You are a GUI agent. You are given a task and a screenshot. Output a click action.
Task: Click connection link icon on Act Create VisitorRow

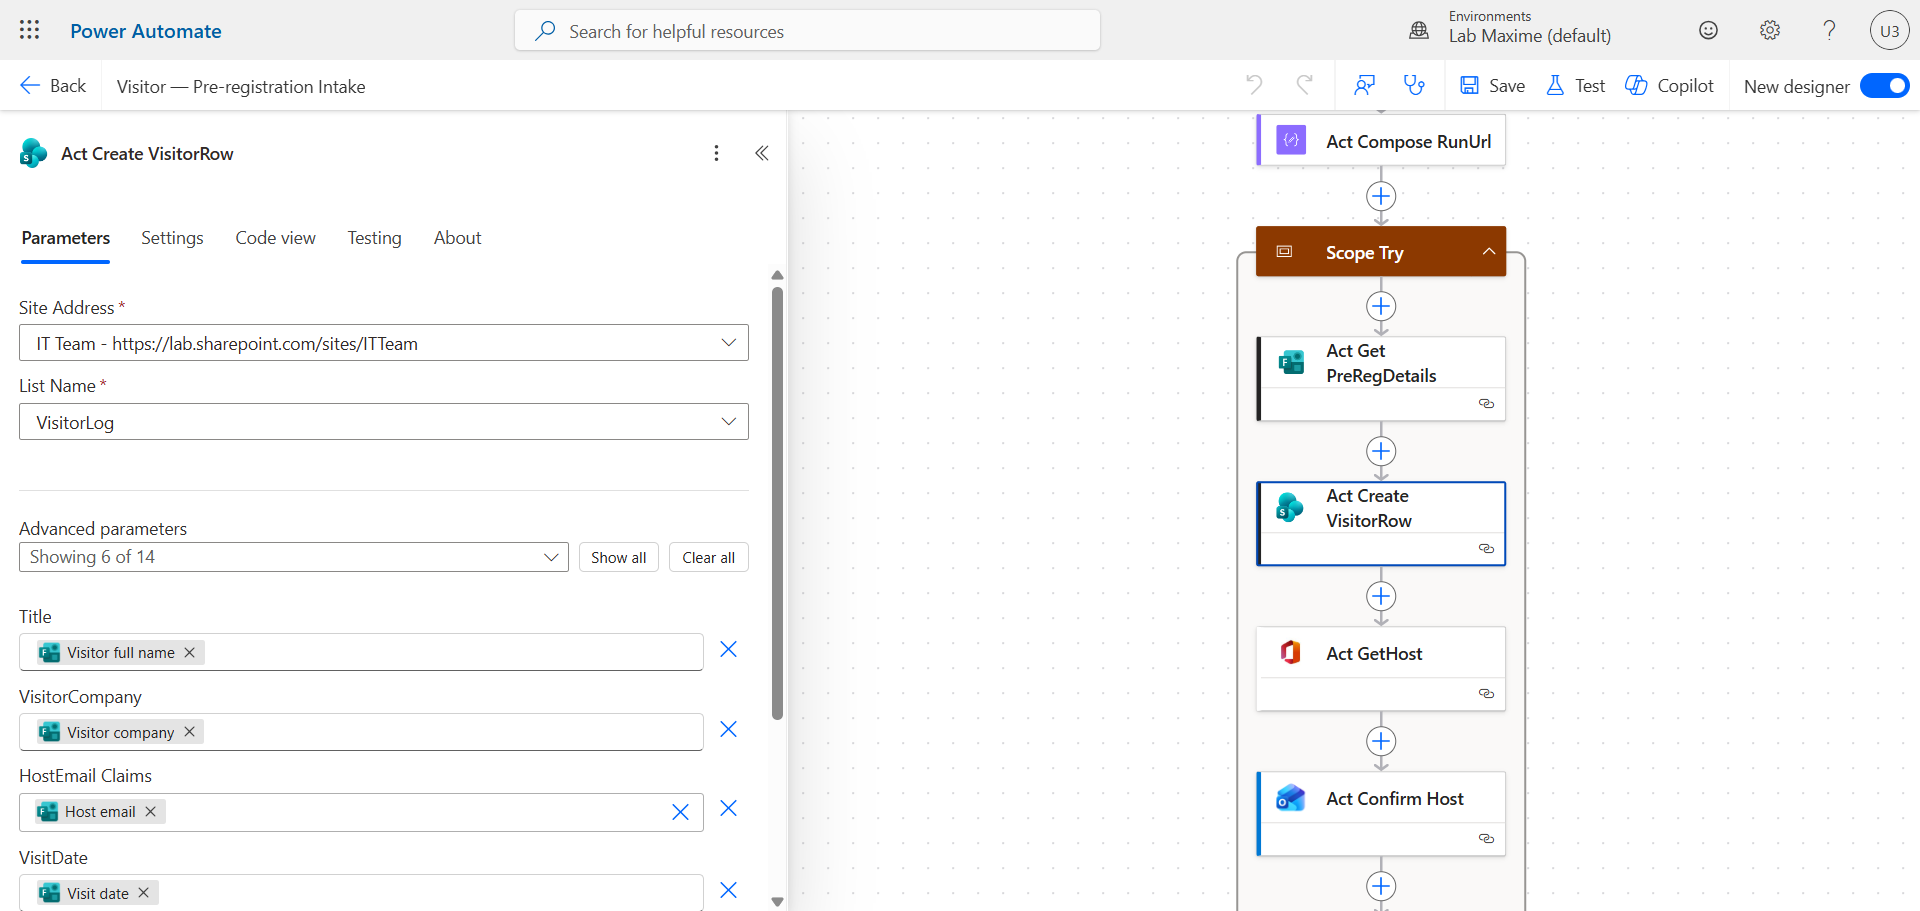point(1487,549)
